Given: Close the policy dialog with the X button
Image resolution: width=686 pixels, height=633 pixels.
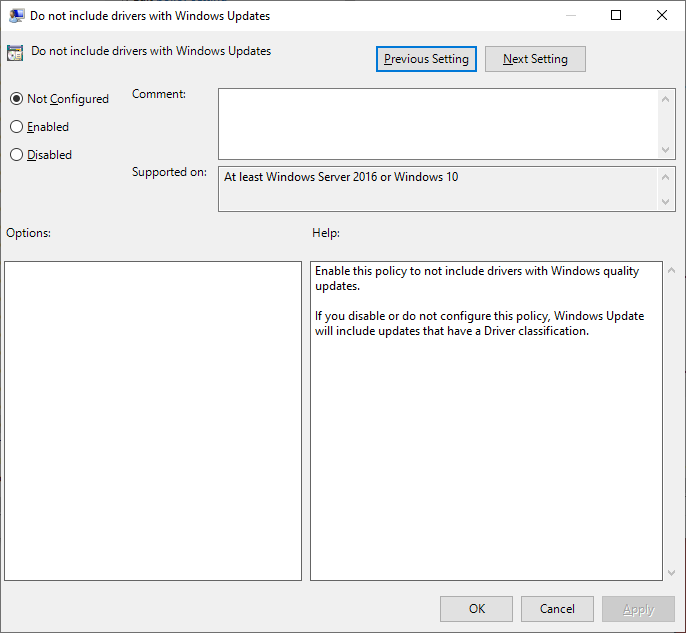Looking at the screenshot, I should (662, 16).
